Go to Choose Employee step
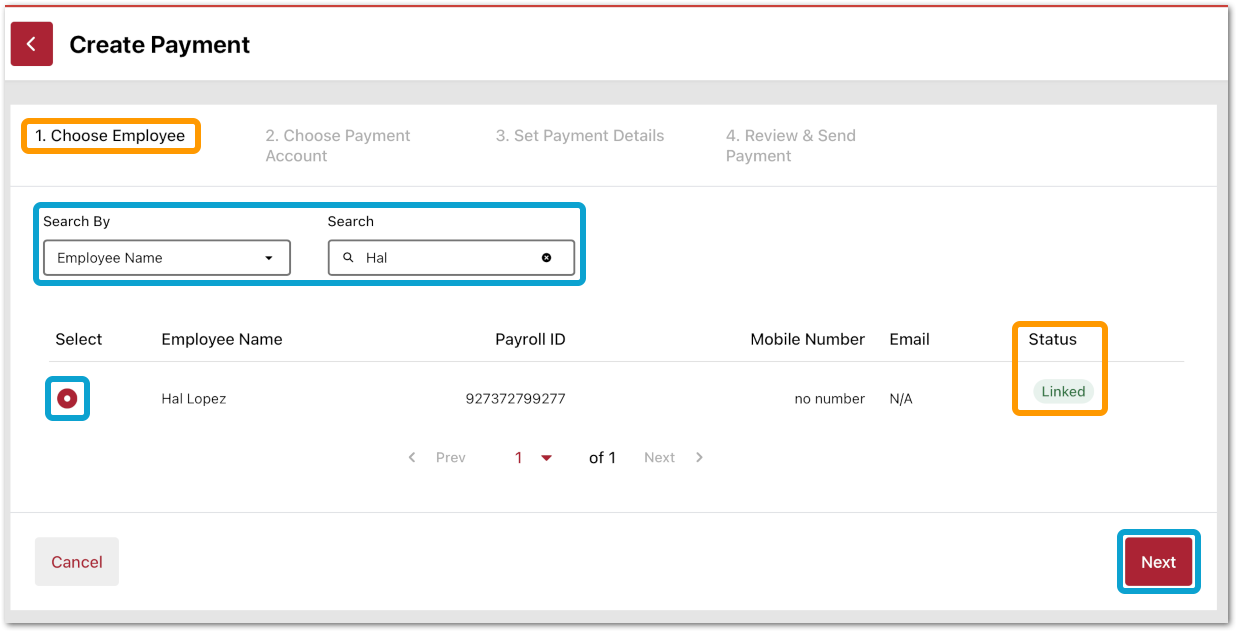 click(110, 136)
